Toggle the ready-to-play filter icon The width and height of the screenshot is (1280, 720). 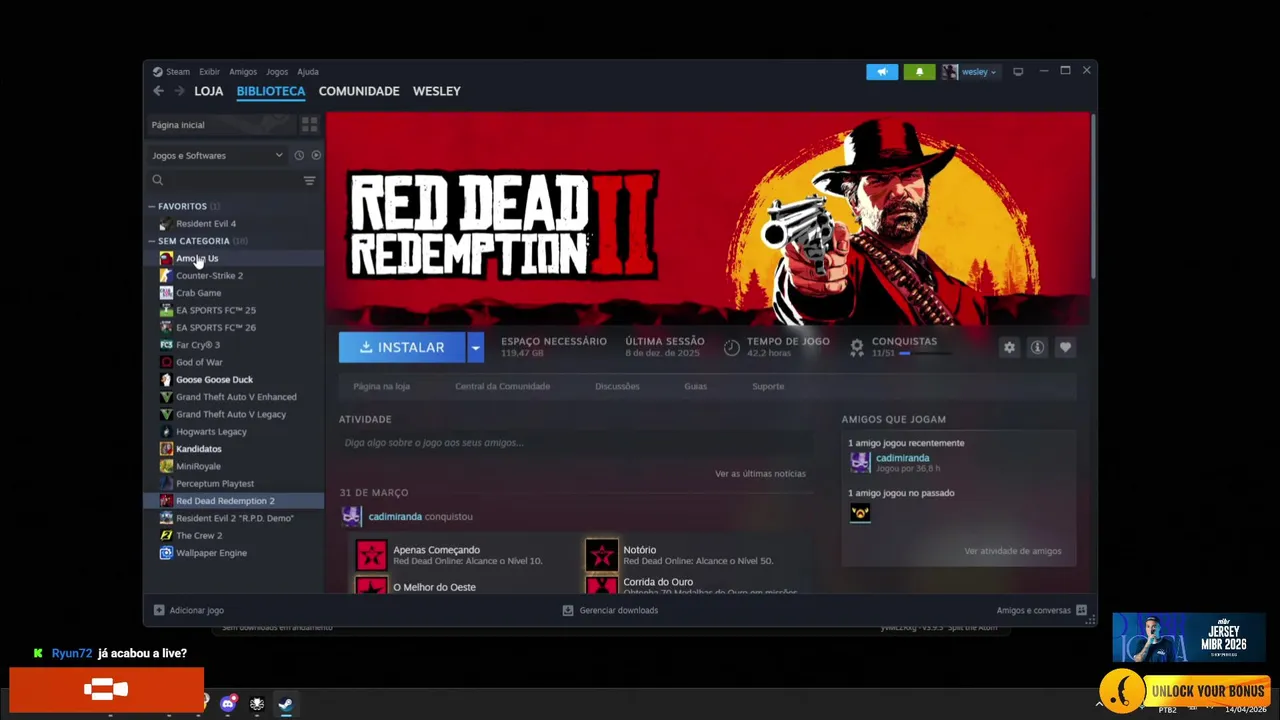316,155
